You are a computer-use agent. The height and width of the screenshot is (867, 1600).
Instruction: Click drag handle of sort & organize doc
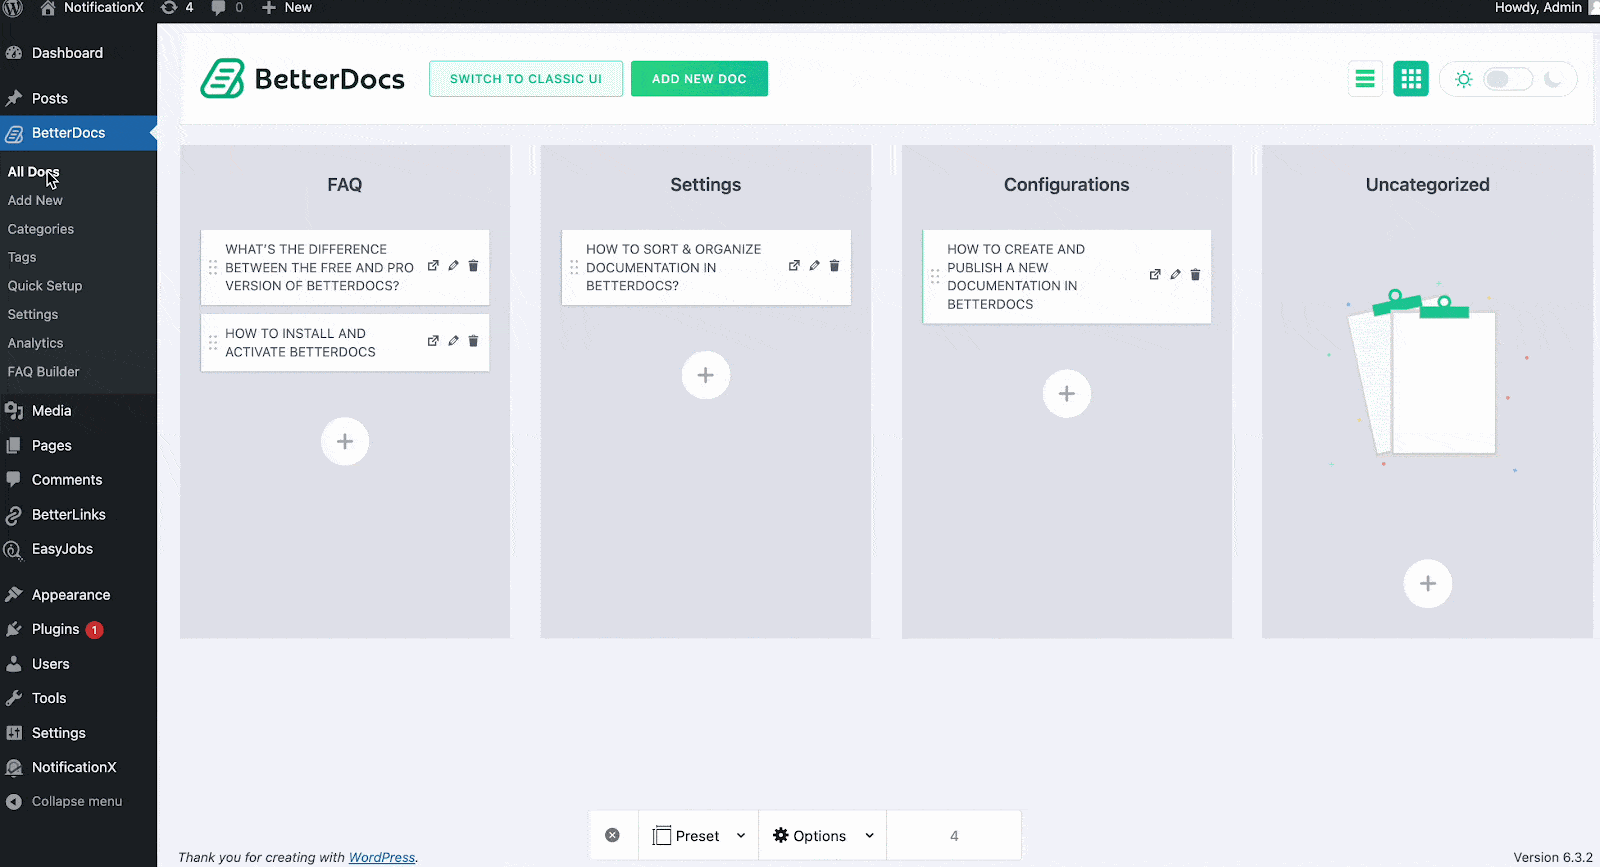pyautogui.click(x=574, y=267)
